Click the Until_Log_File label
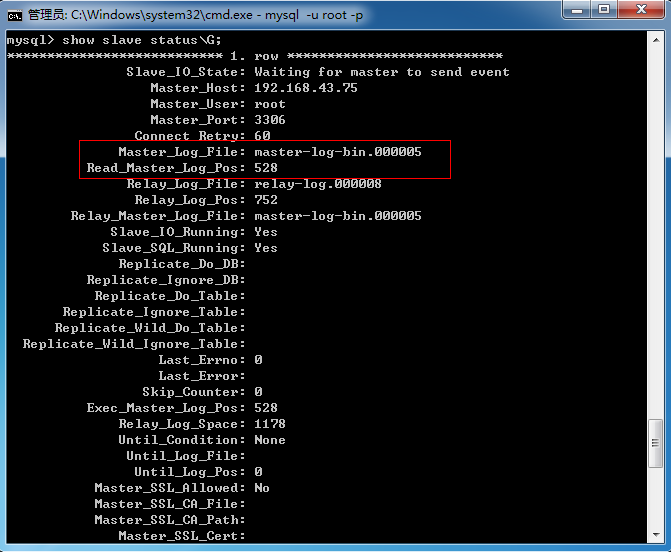 186,456
